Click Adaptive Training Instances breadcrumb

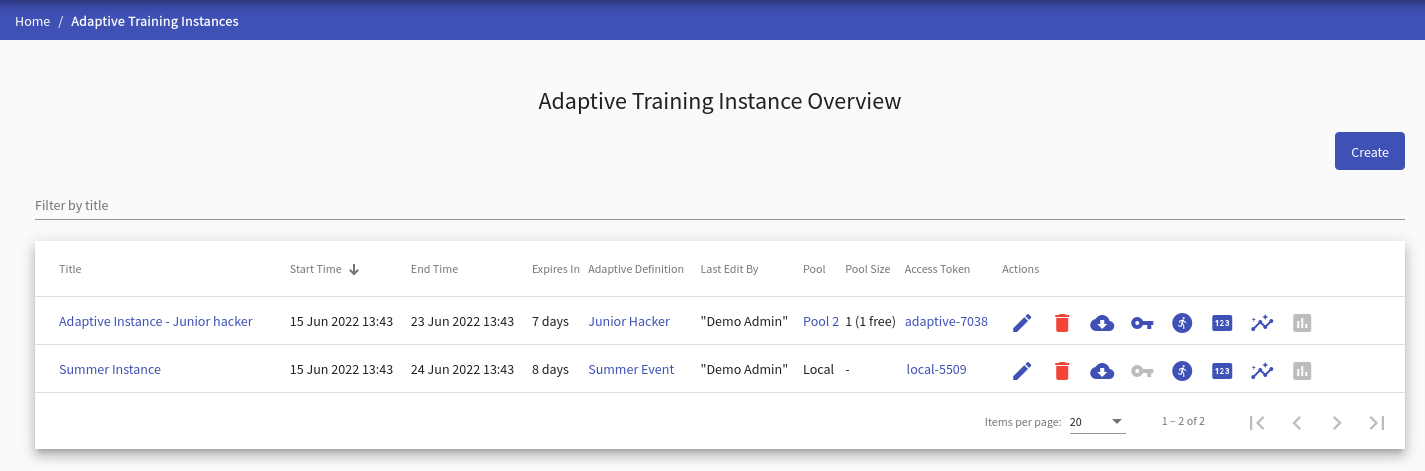(x=155, y=21)
